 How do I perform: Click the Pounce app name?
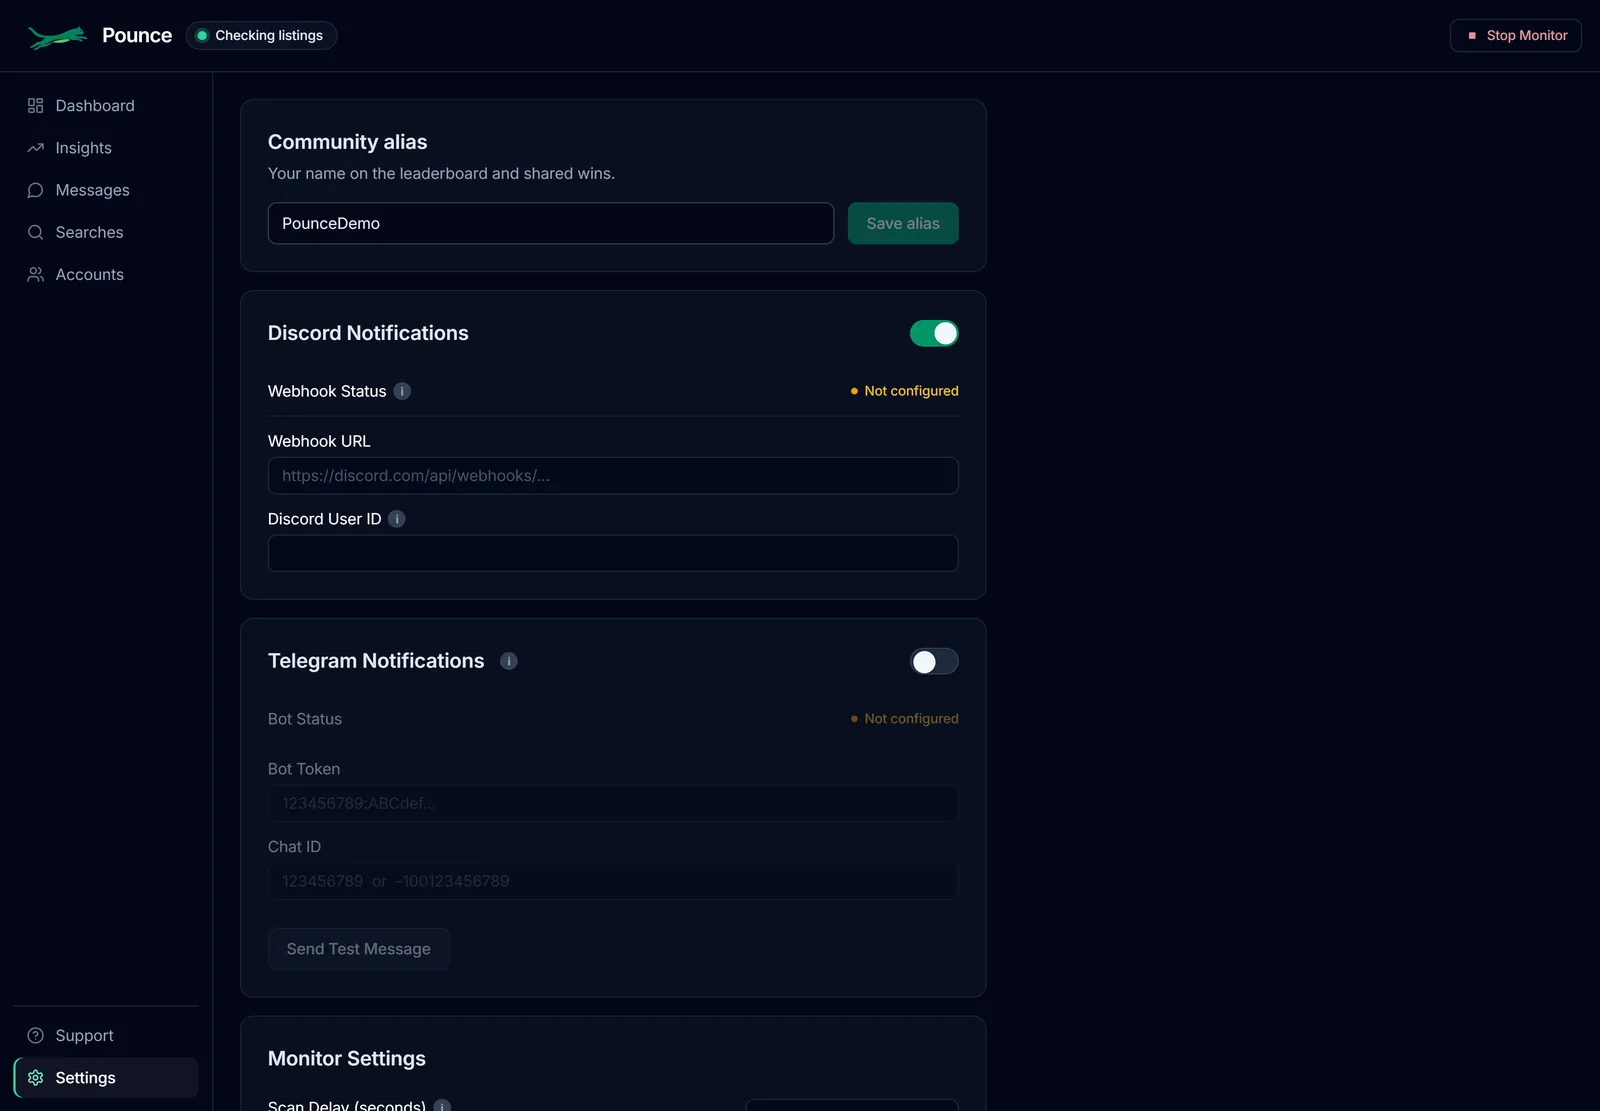coord(137,35)
